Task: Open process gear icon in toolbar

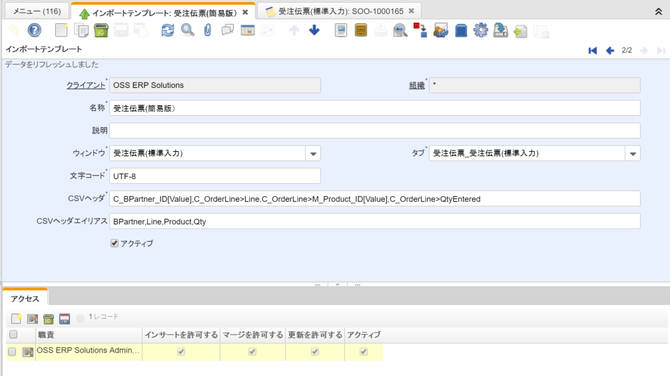Action: (481, 30)
